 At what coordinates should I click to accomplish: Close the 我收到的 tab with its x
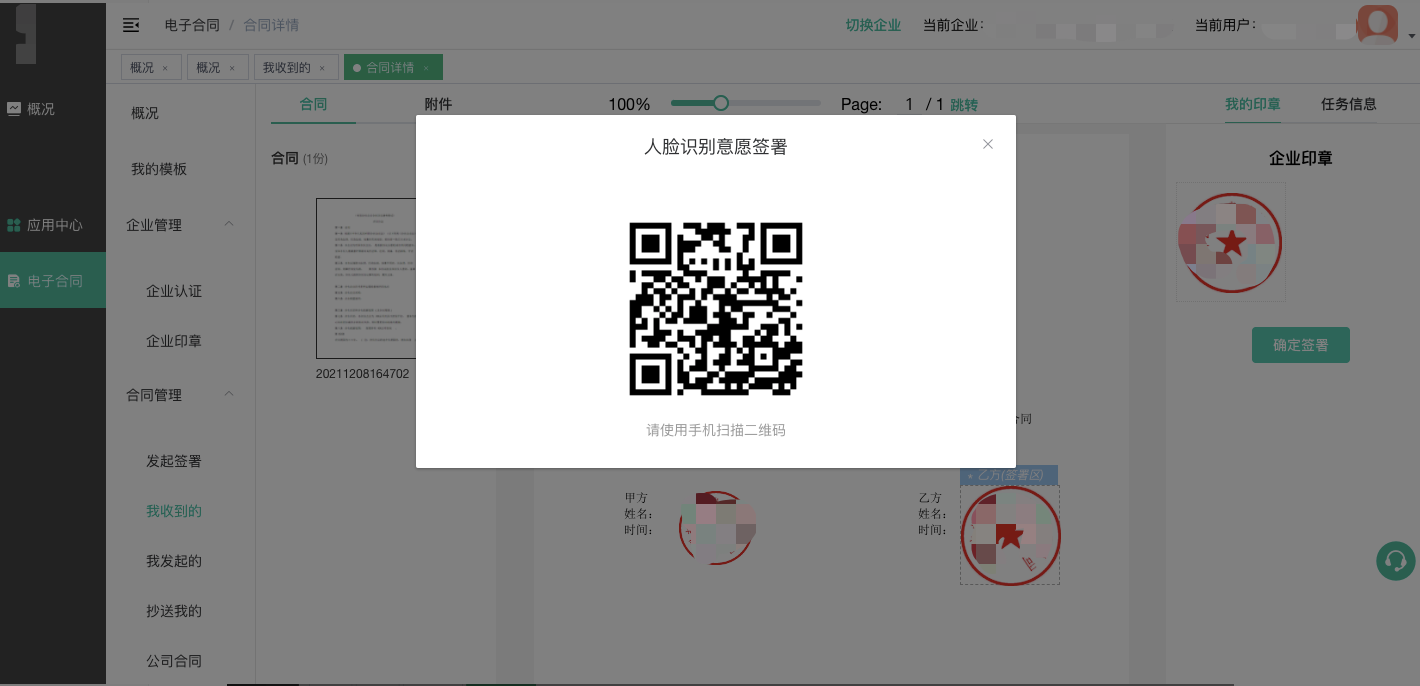(322, 68)
